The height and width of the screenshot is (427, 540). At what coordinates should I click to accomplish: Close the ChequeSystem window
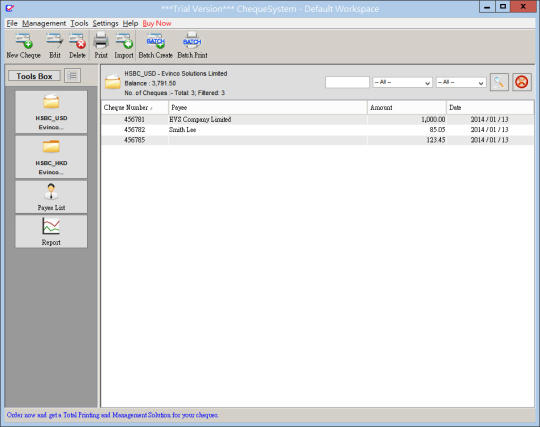[x=523, y=7]
